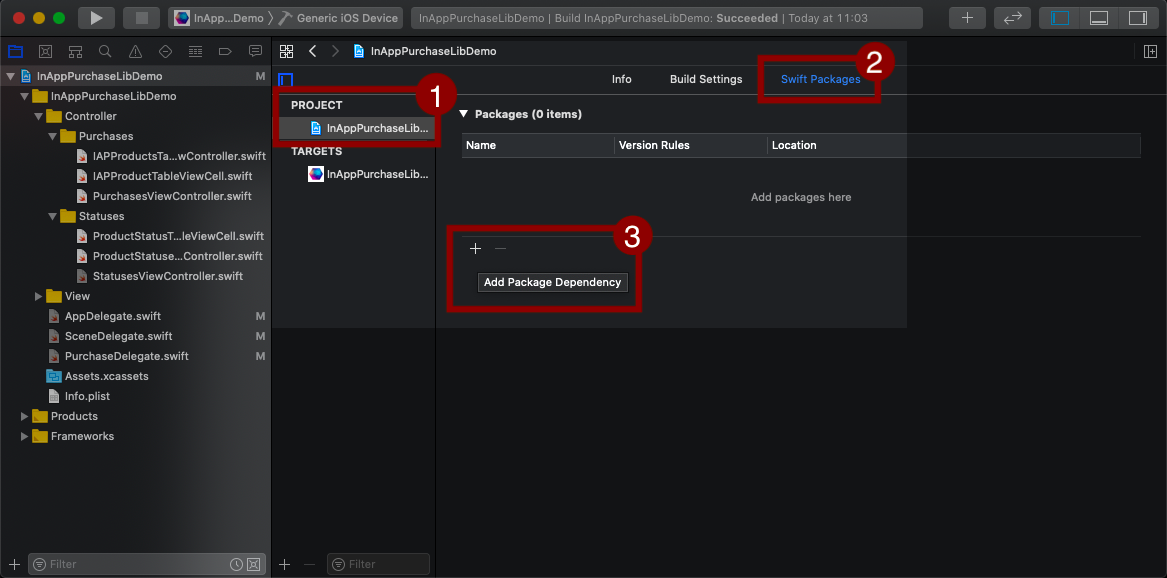Viewport: 1167px width, 578px height.
Task: Select the InAppPurchaseLib project under PROJECT
Action: click(357, 128)
